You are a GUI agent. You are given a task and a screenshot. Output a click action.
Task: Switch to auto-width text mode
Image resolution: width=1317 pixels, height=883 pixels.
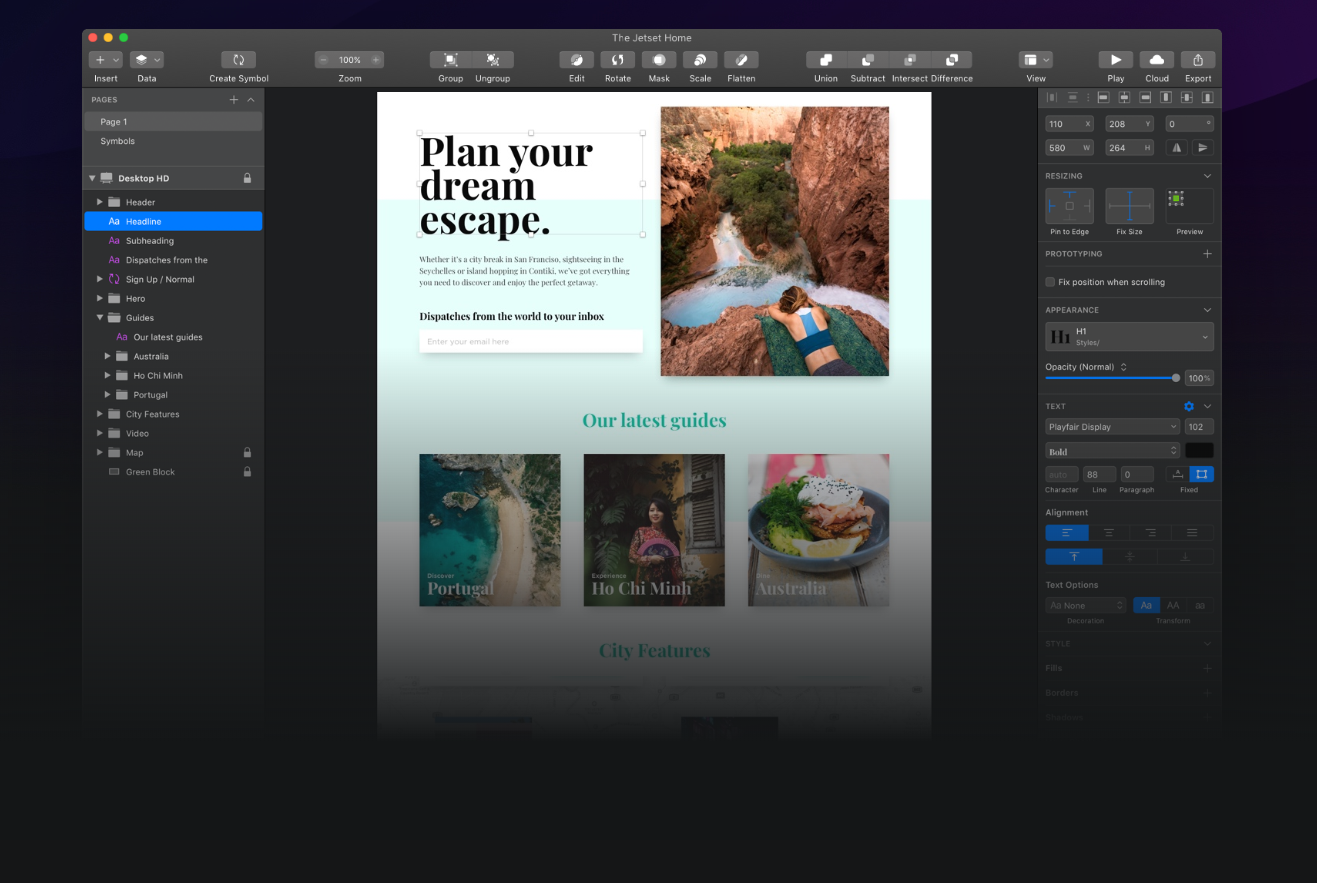(x=1177, y=474)
